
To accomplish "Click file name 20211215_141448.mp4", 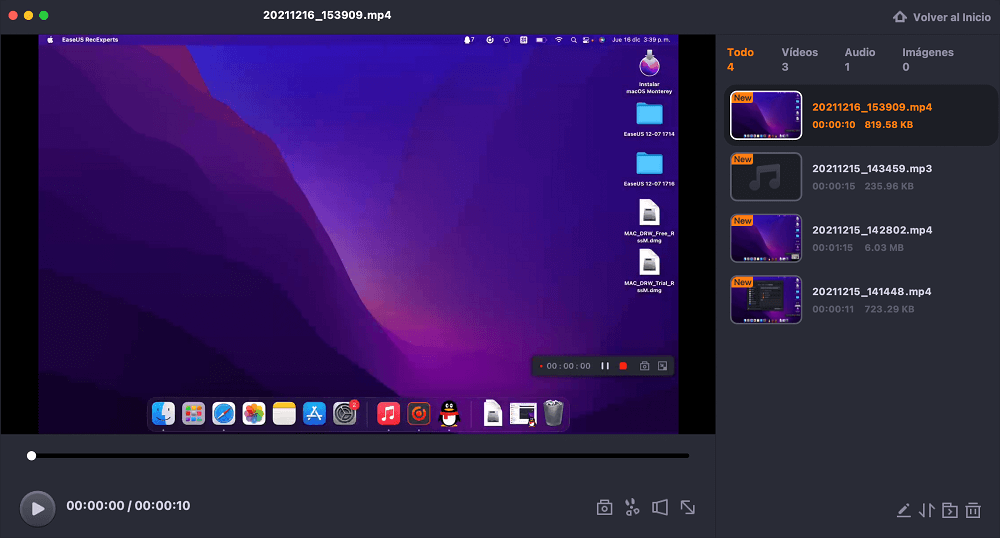I will click(871, 291).
